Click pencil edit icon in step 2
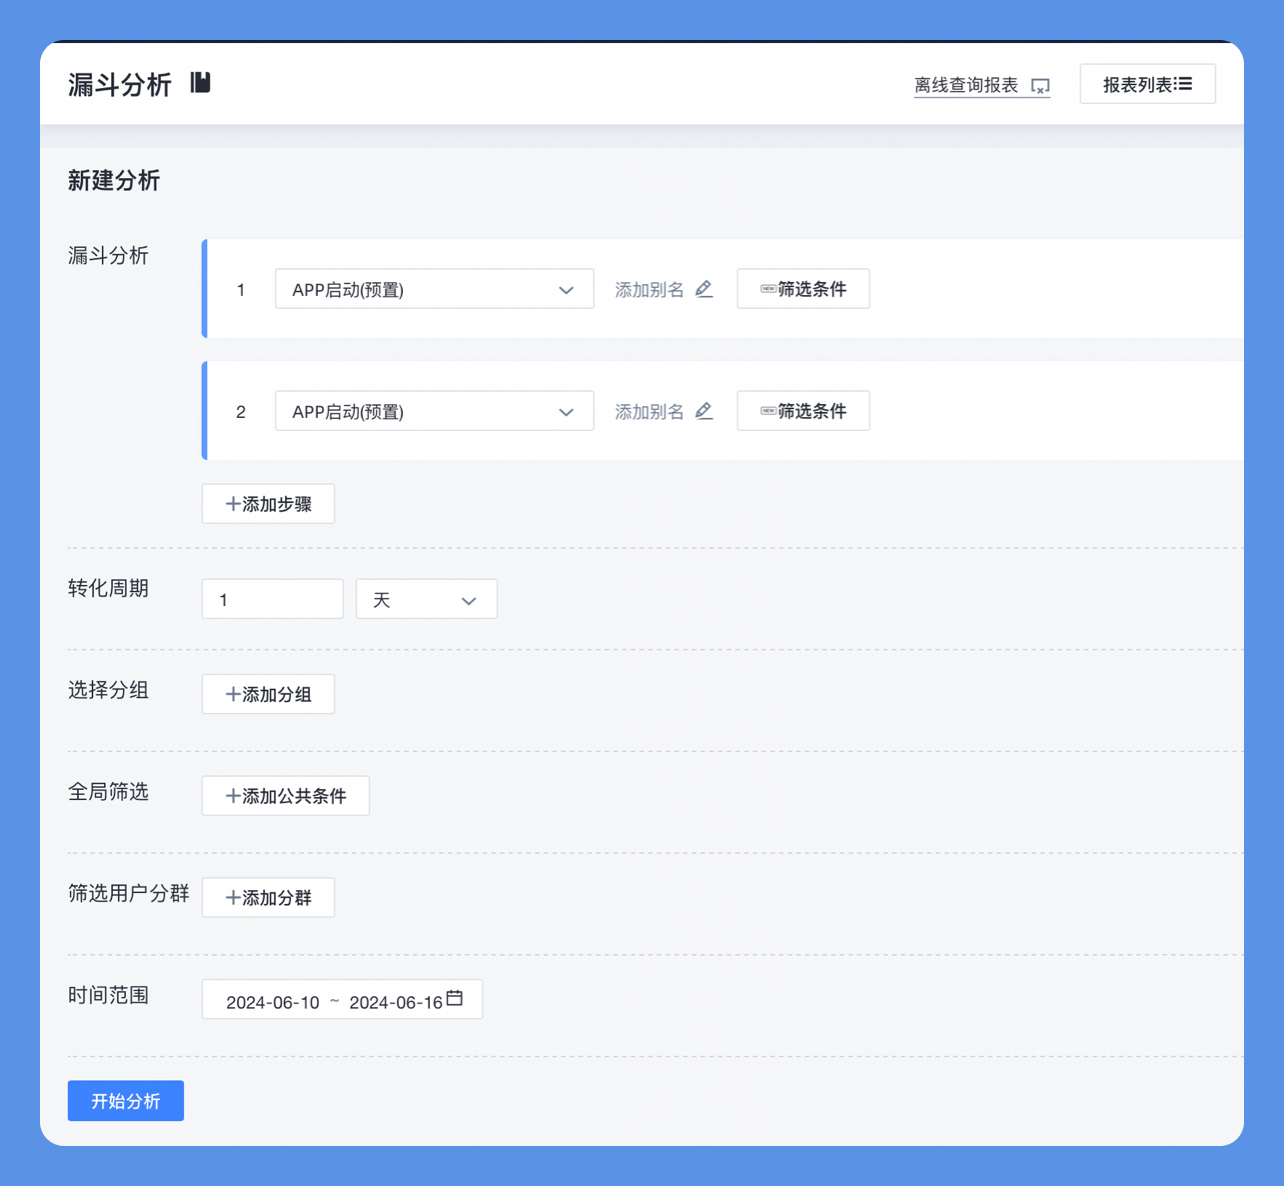The image size is (1284, 1186). tap(704, 411)
